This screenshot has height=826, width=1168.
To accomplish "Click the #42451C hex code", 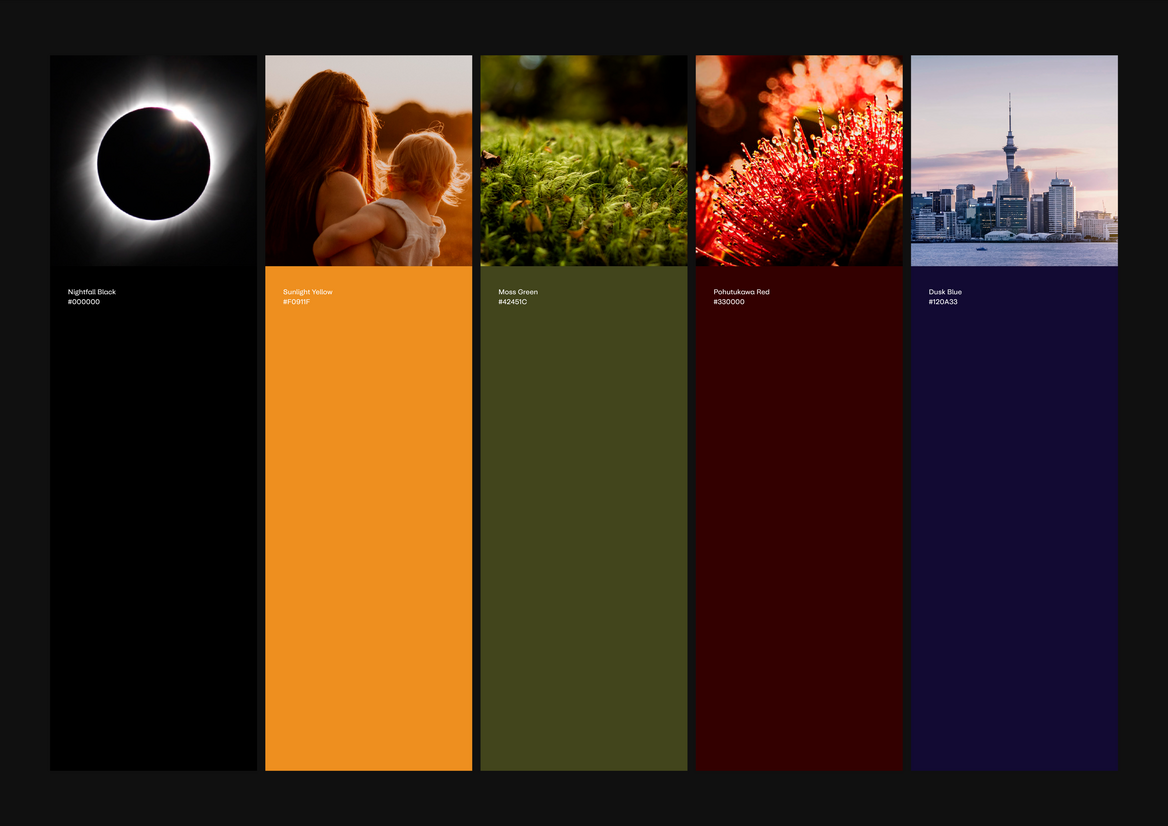I will click(512, 302).
